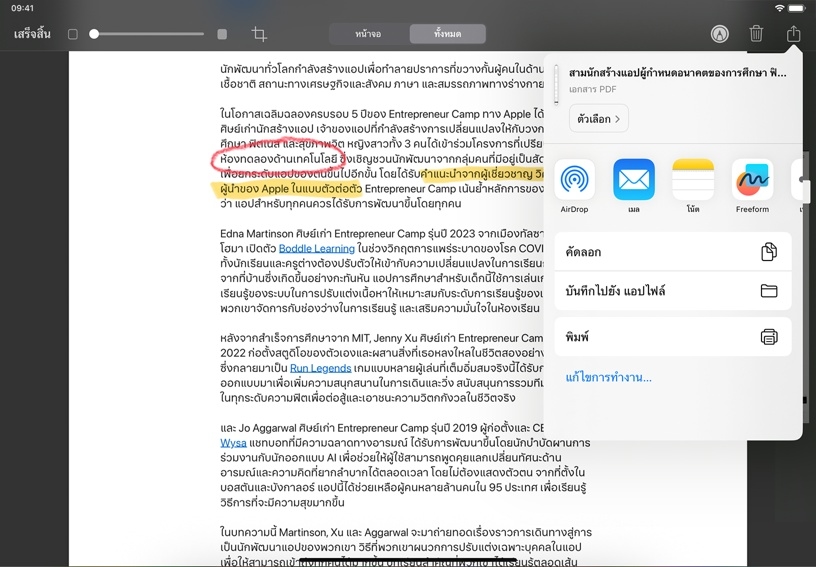Tap the เสร็จสิ้น done button
The height and width of the screenshot is (567, 816).
tap(32, 34)
